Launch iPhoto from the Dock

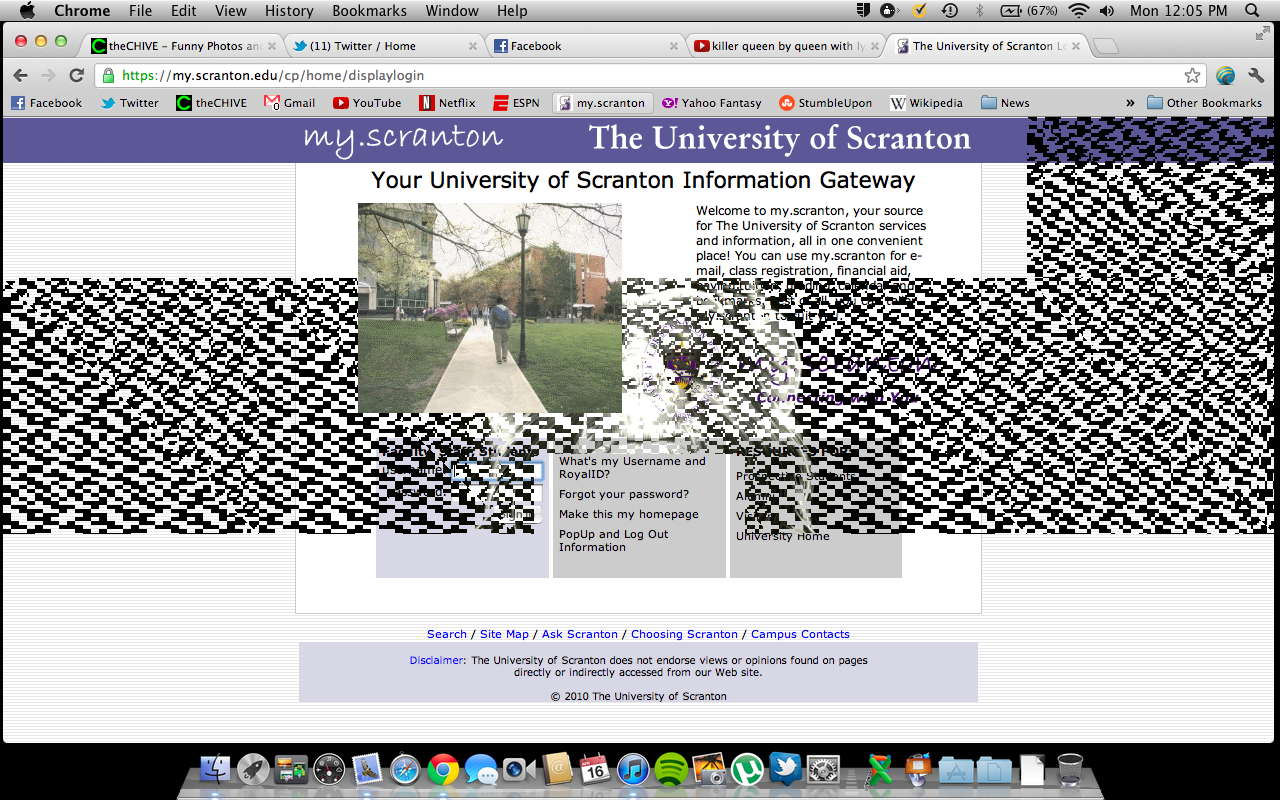(709, 768)
